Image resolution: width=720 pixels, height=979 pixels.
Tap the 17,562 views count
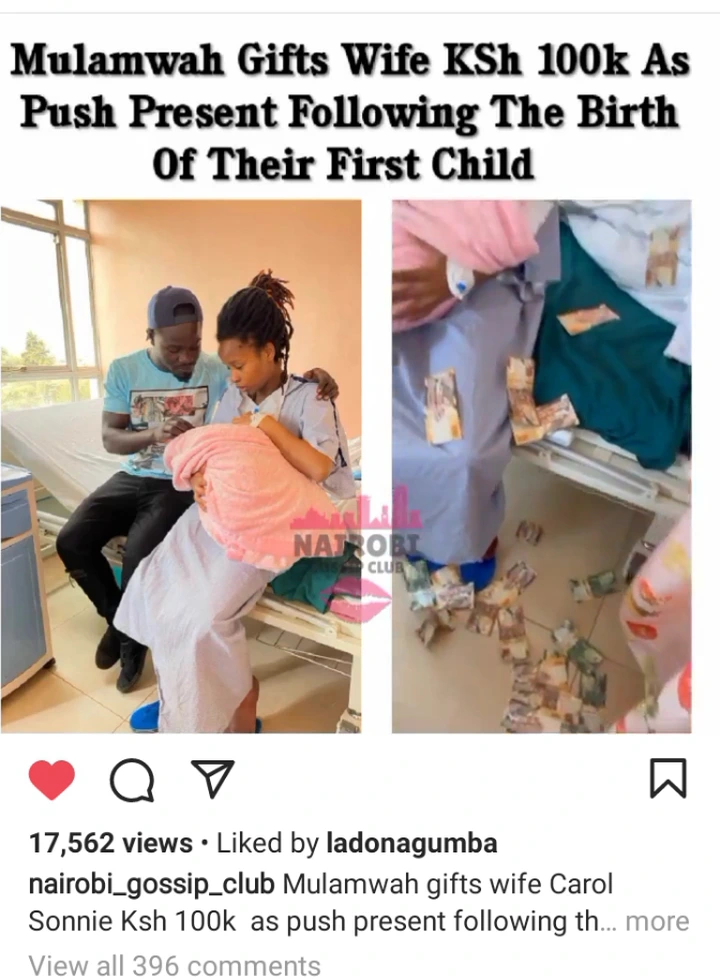111,844
